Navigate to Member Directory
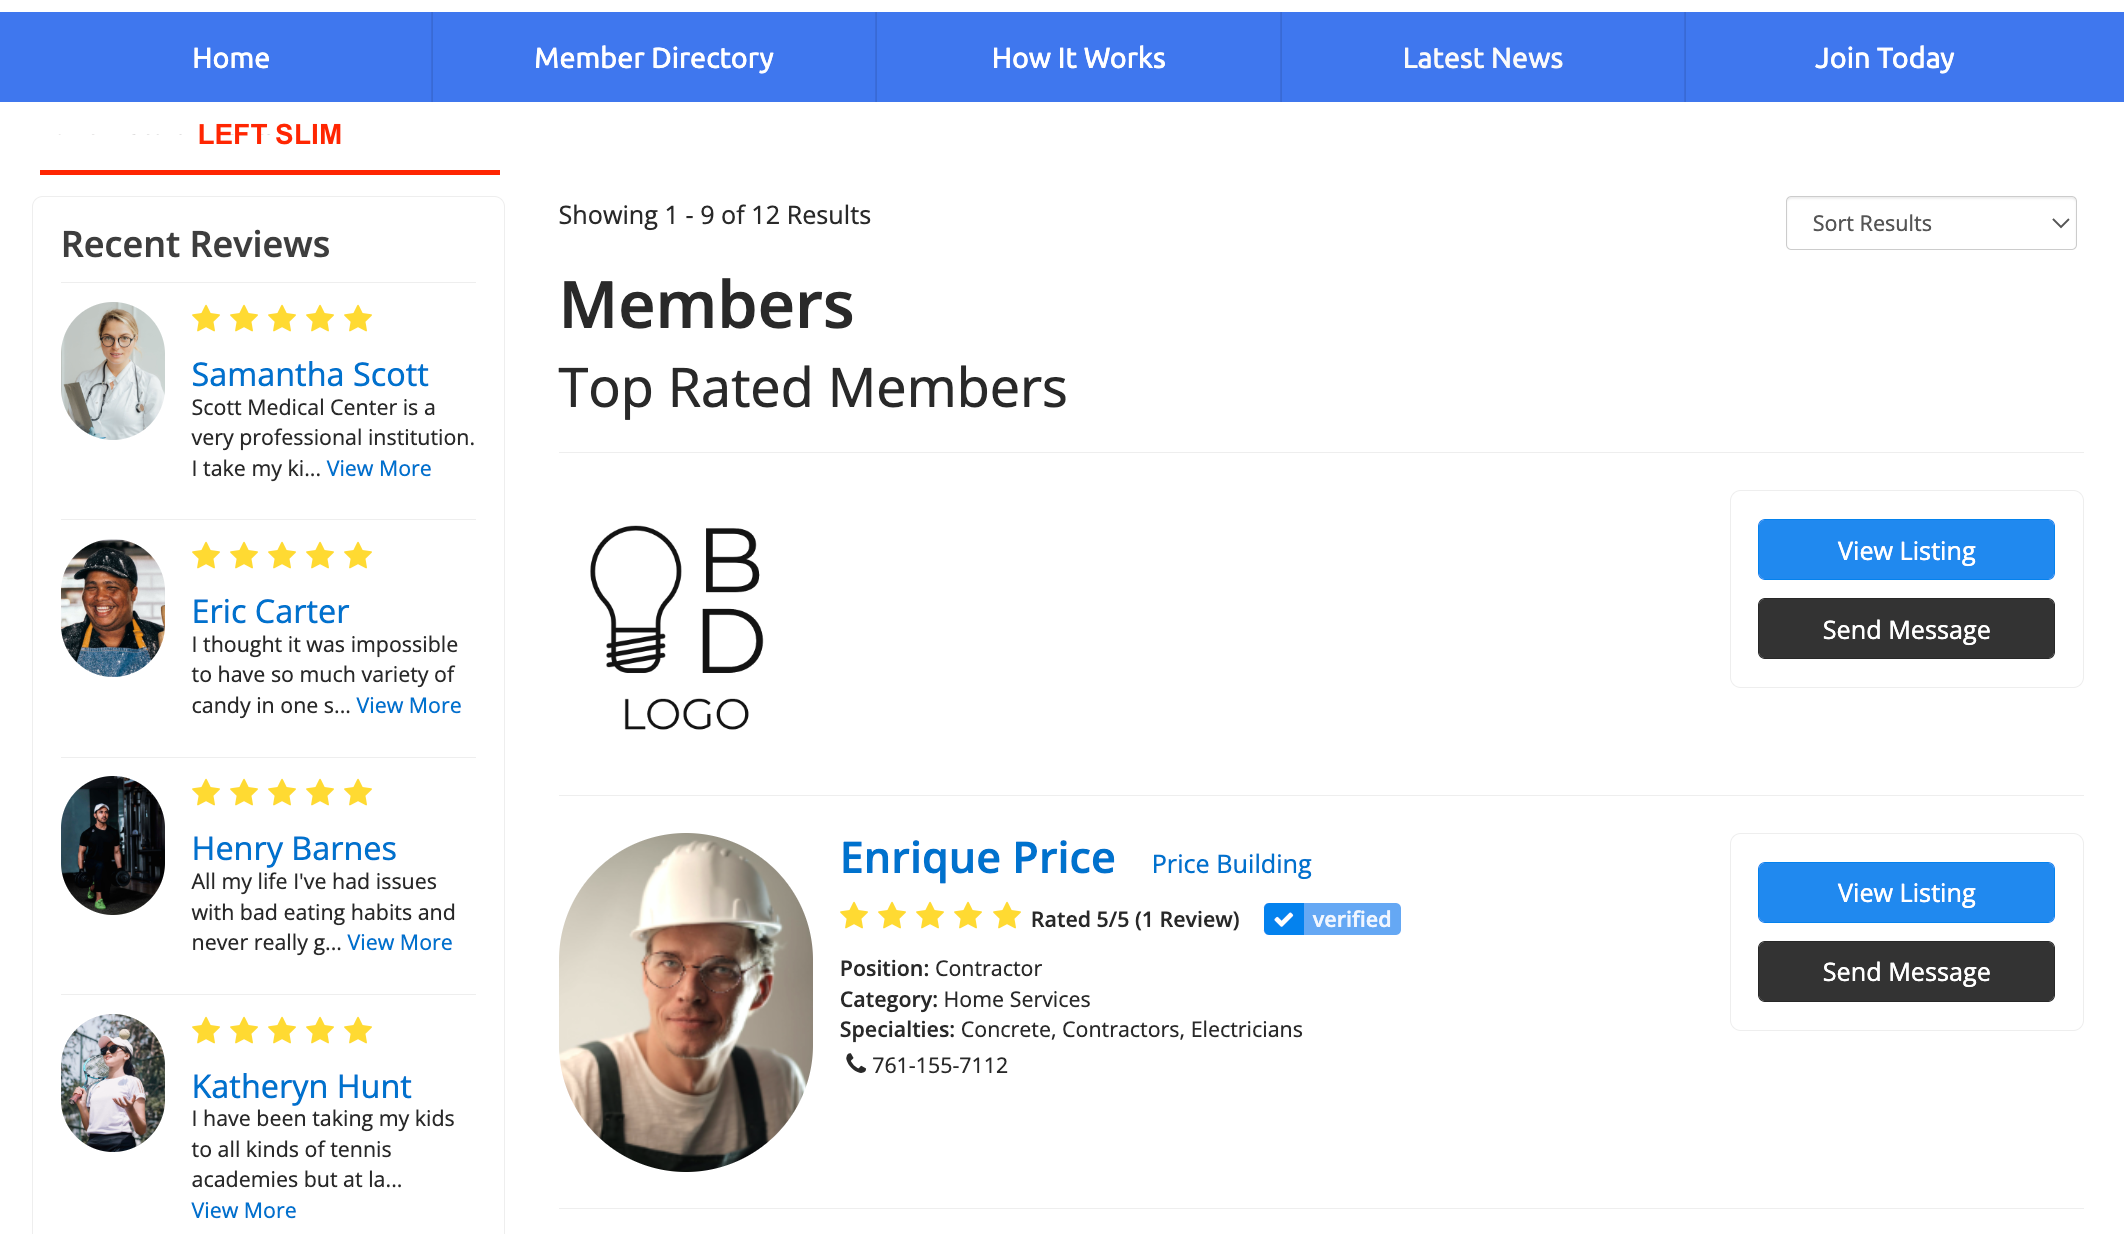This screenshot has height=1234, width=2124. [654, 57]
